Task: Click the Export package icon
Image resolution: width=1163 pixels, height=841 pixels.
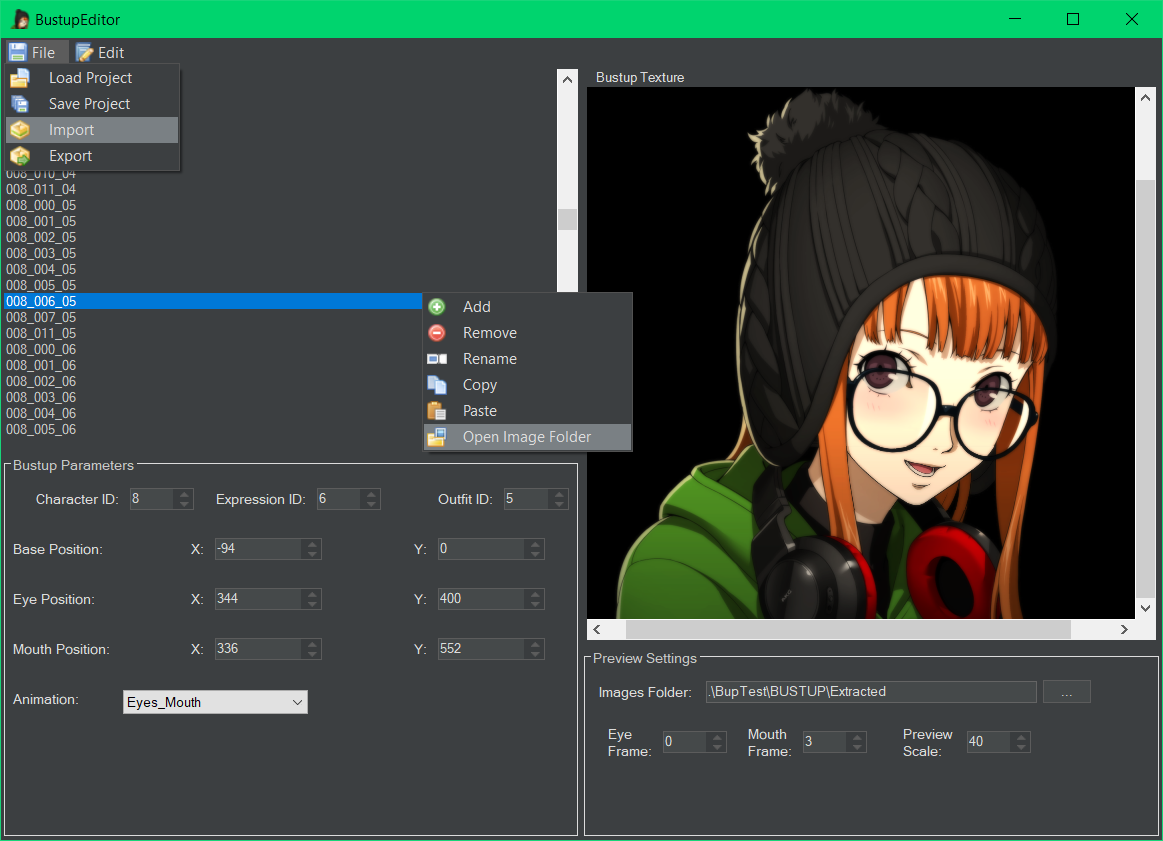Action: 20,156
